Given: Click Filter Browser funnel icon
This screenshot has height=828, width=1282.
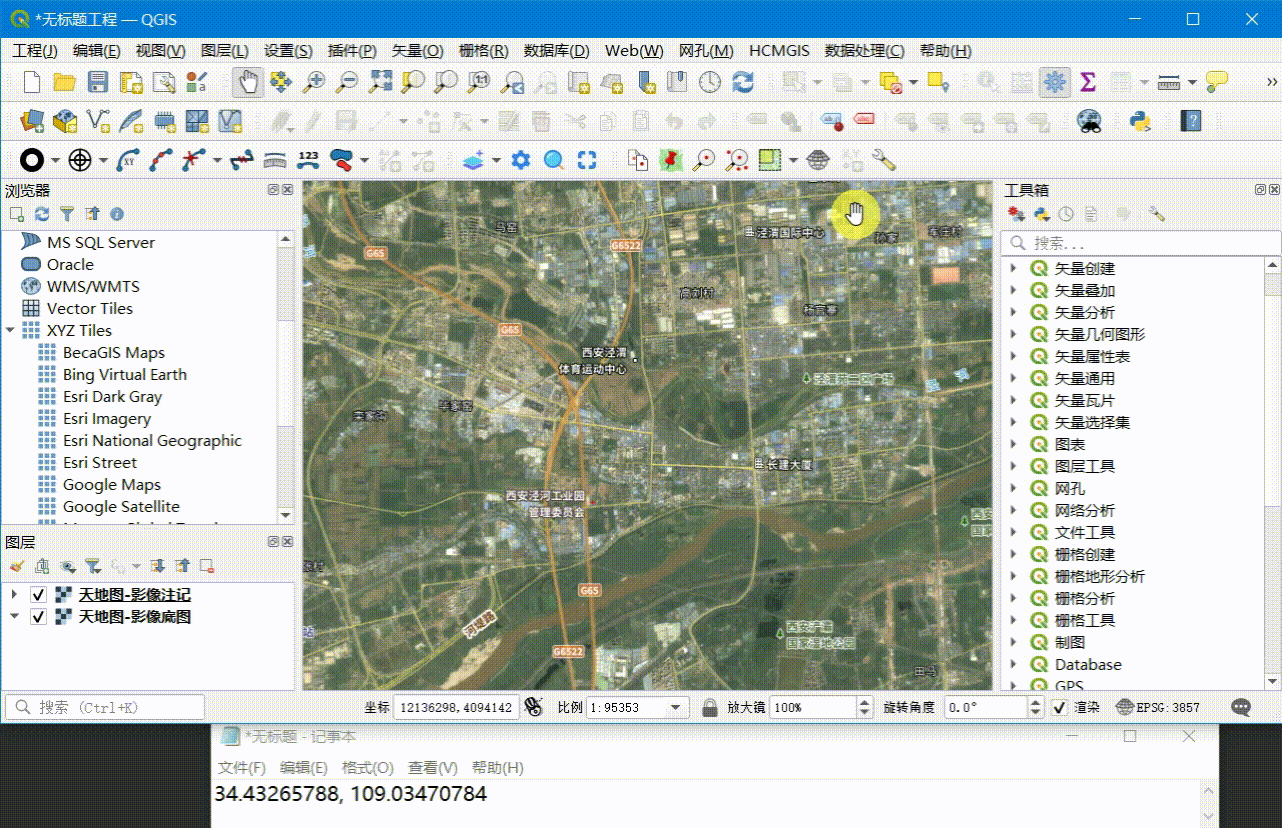Looking at the screenshot, I should [67, 214].
